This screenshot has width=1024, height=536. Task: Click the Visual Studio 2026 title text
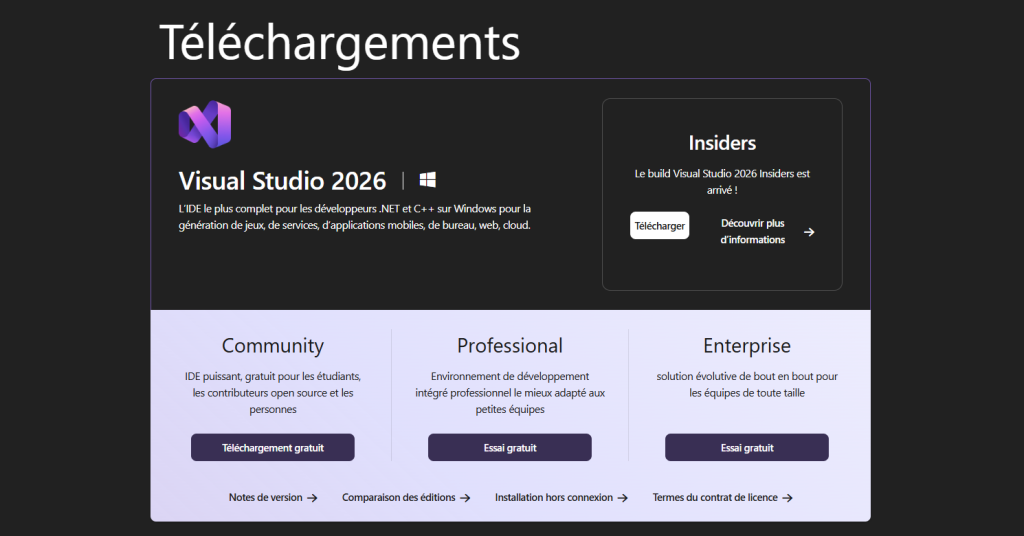(282, 181)
